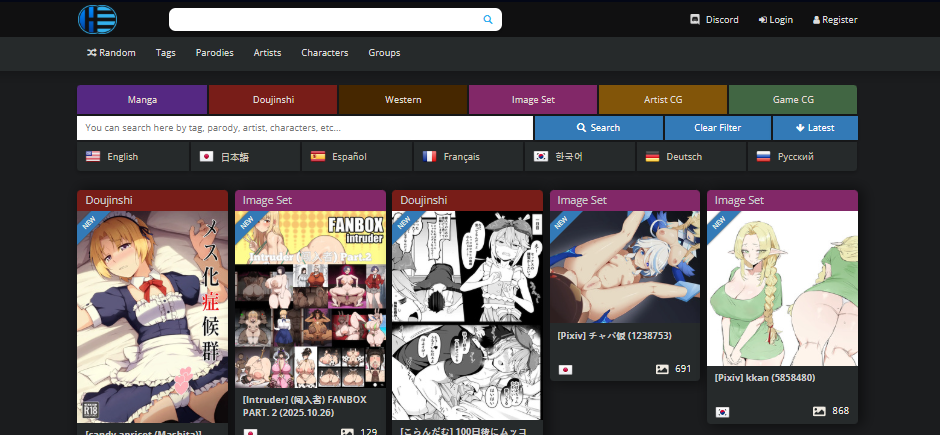Click the shuffle icon beside Random
Viewport: 940px width, 435px height.
coord(92,53)
